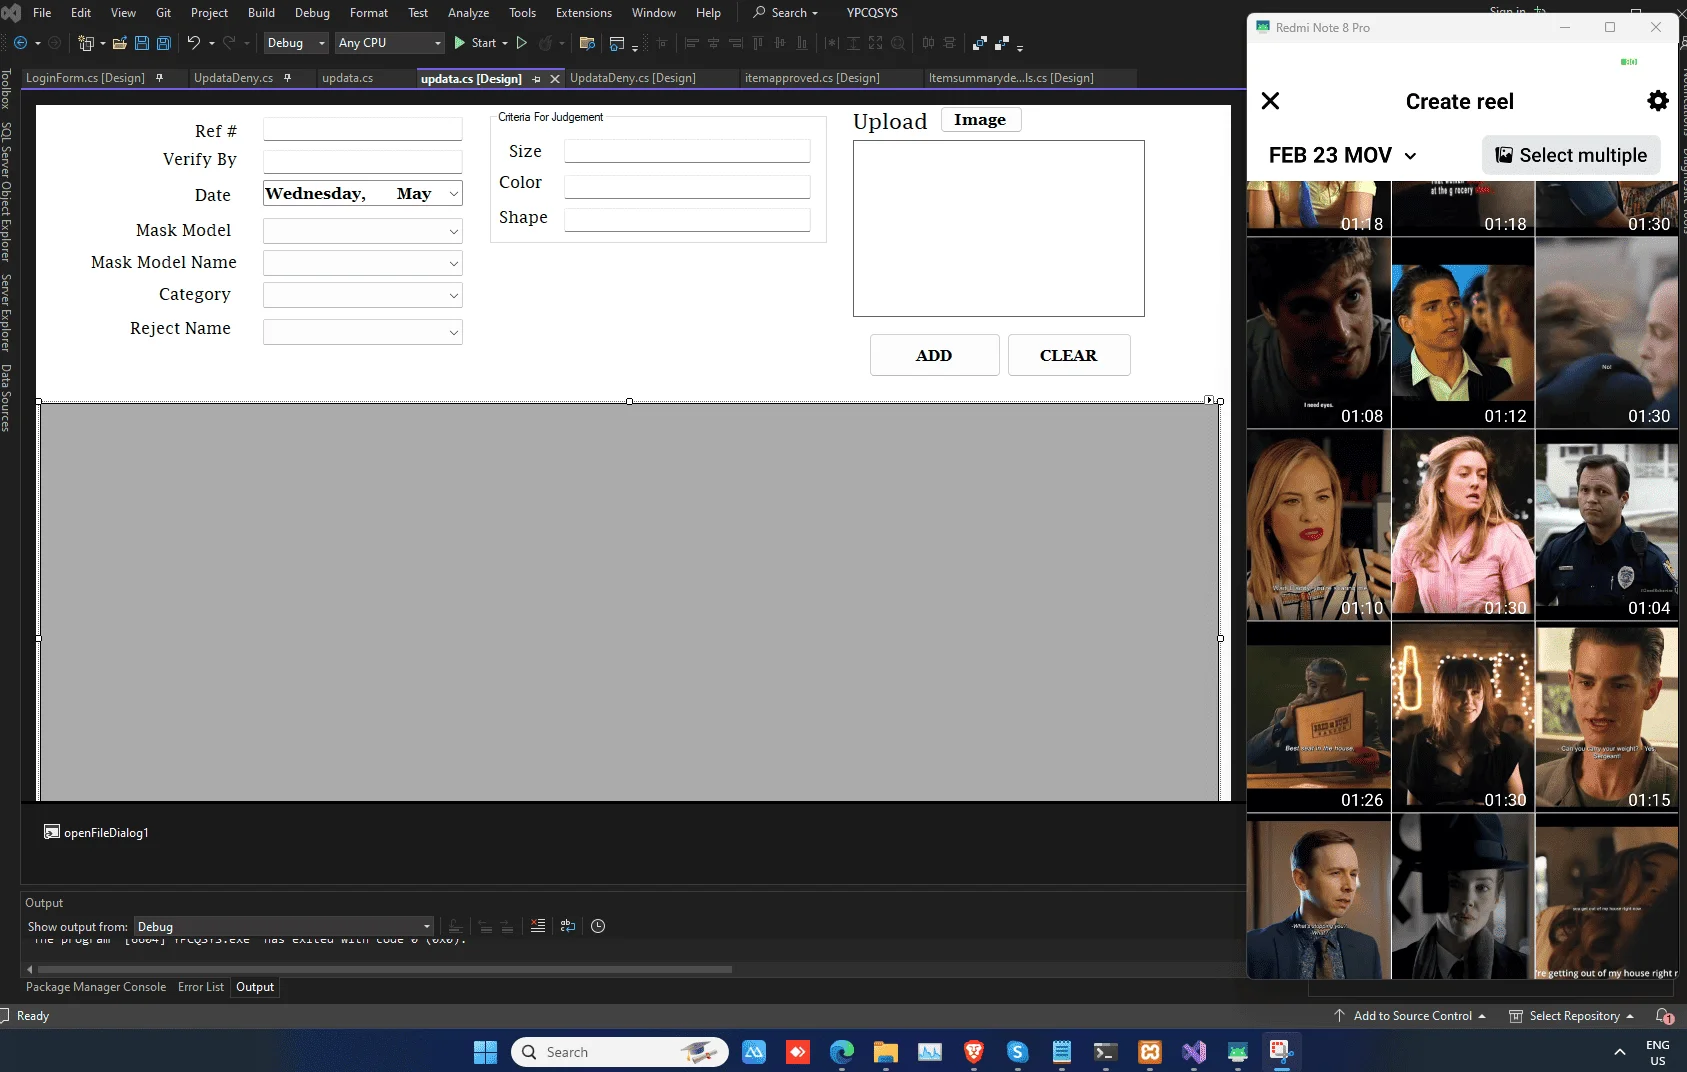The height and width of the screenshot is (1072, 1687).
Task: Show hidden system tray icons
Action: [1619, 1052]
